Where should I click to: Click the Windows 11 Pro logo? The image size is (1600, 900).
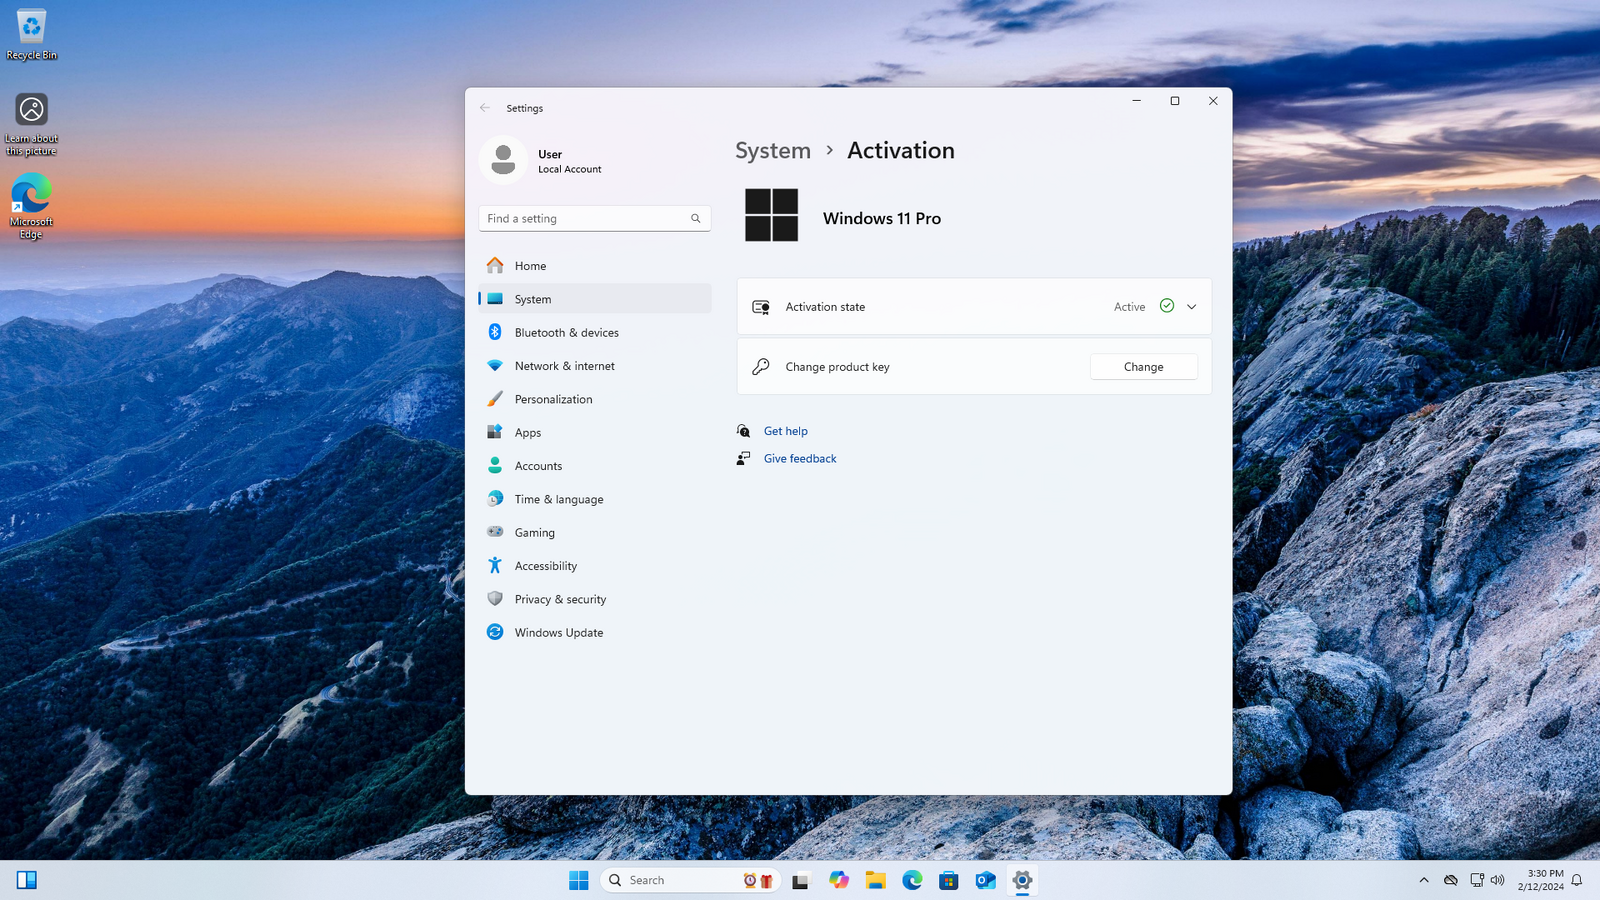pos(771,215)
